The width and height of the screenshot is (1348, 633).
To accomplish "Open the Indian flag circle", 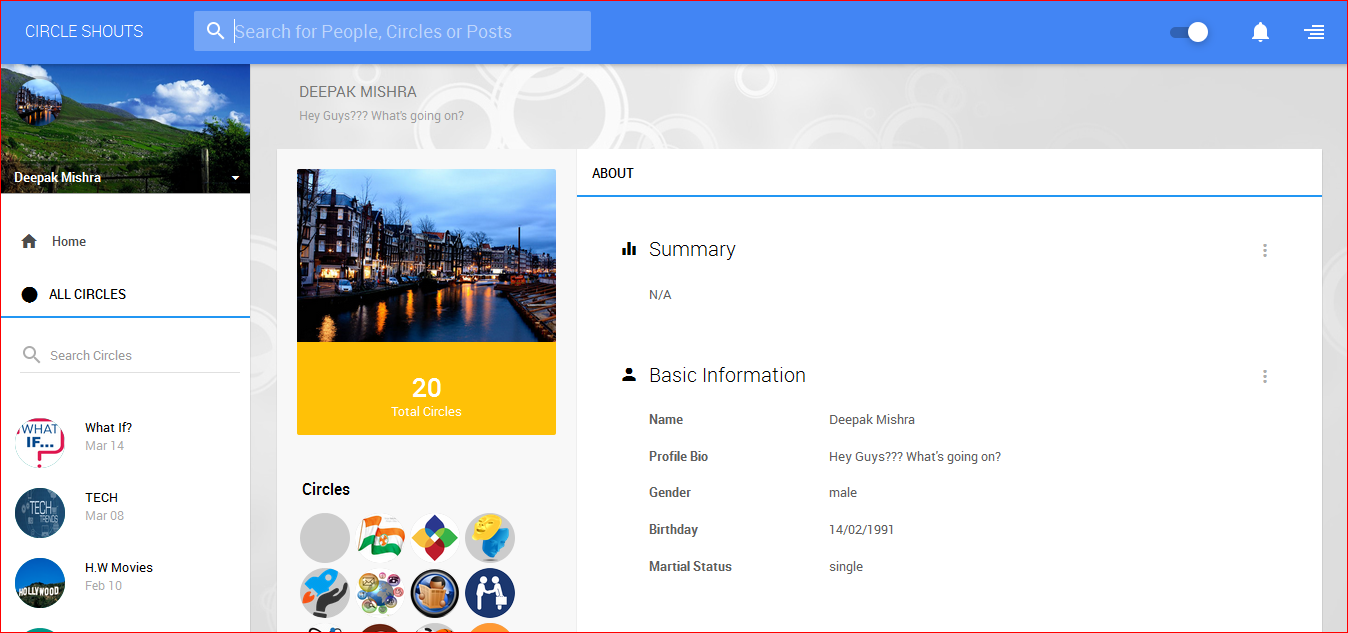I will tap(380, 538).
